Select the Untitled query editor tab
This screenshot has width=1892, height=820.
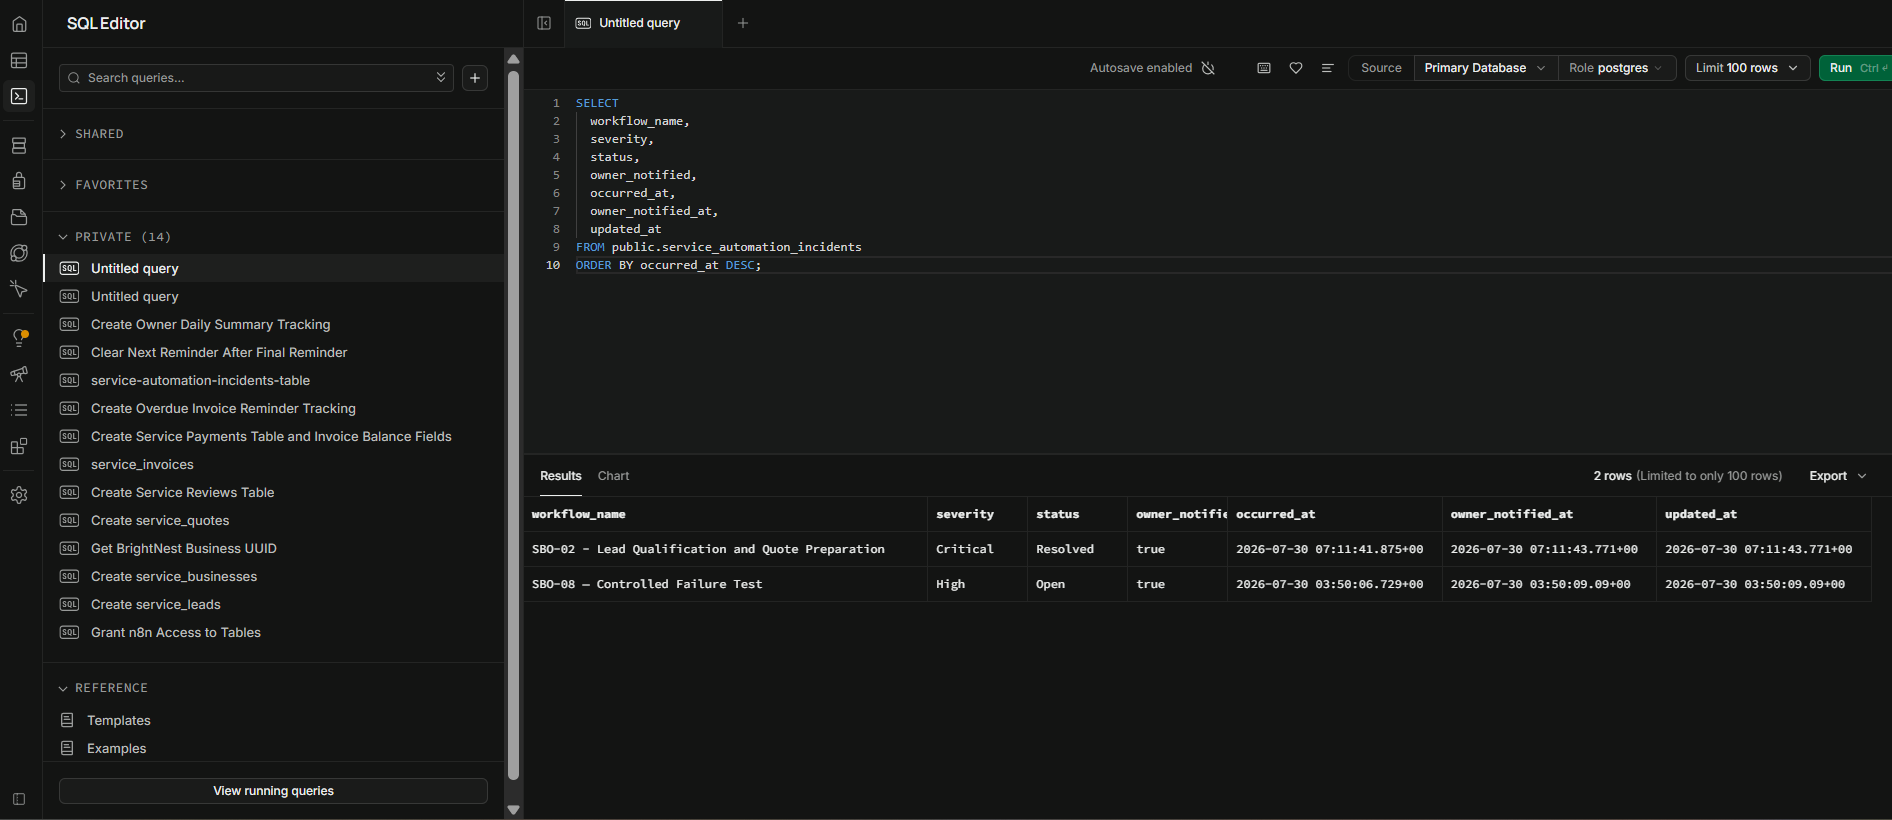(x=643, y=23)
